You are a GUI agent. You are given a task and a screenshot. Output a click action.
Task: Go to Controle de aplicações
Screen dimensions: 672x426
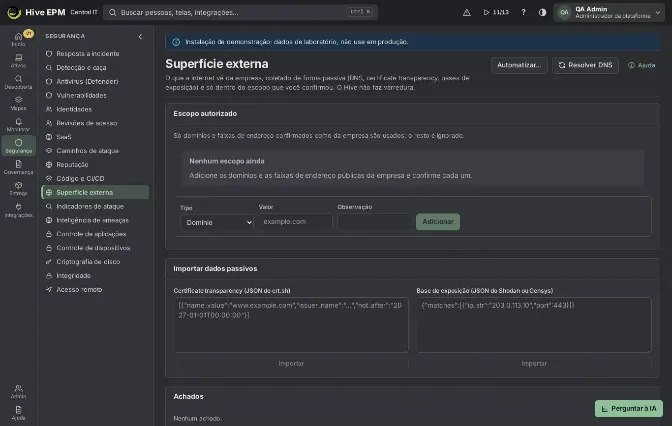(95, 234)
